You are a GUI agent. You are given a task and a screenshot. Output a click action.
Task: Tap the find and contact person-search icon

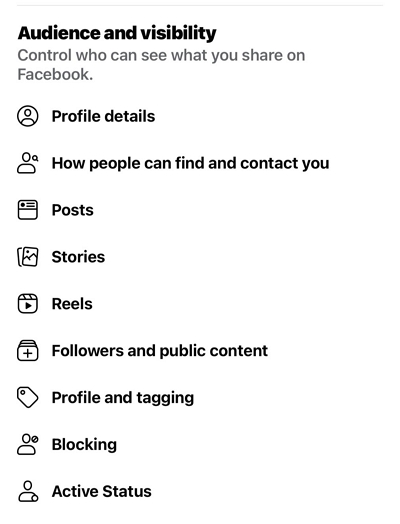[x=28, y=163]
